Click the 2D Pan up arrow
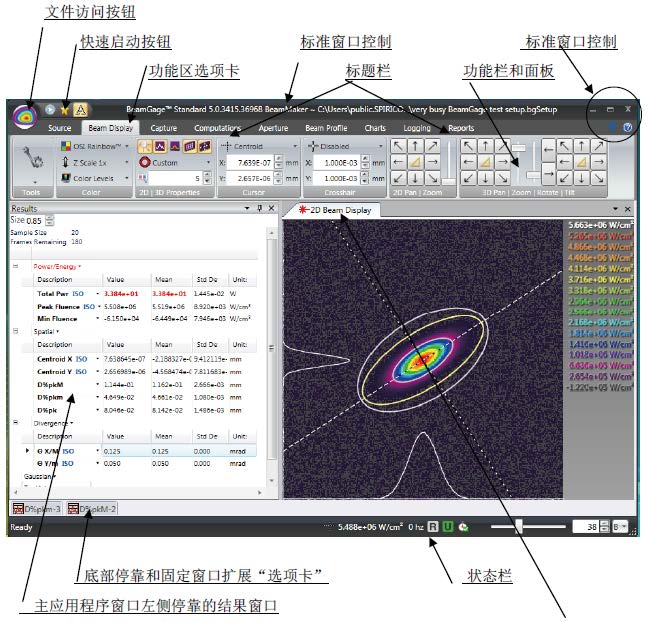The width and height of the screenshot is (651, 622). [x=415, y=146]
